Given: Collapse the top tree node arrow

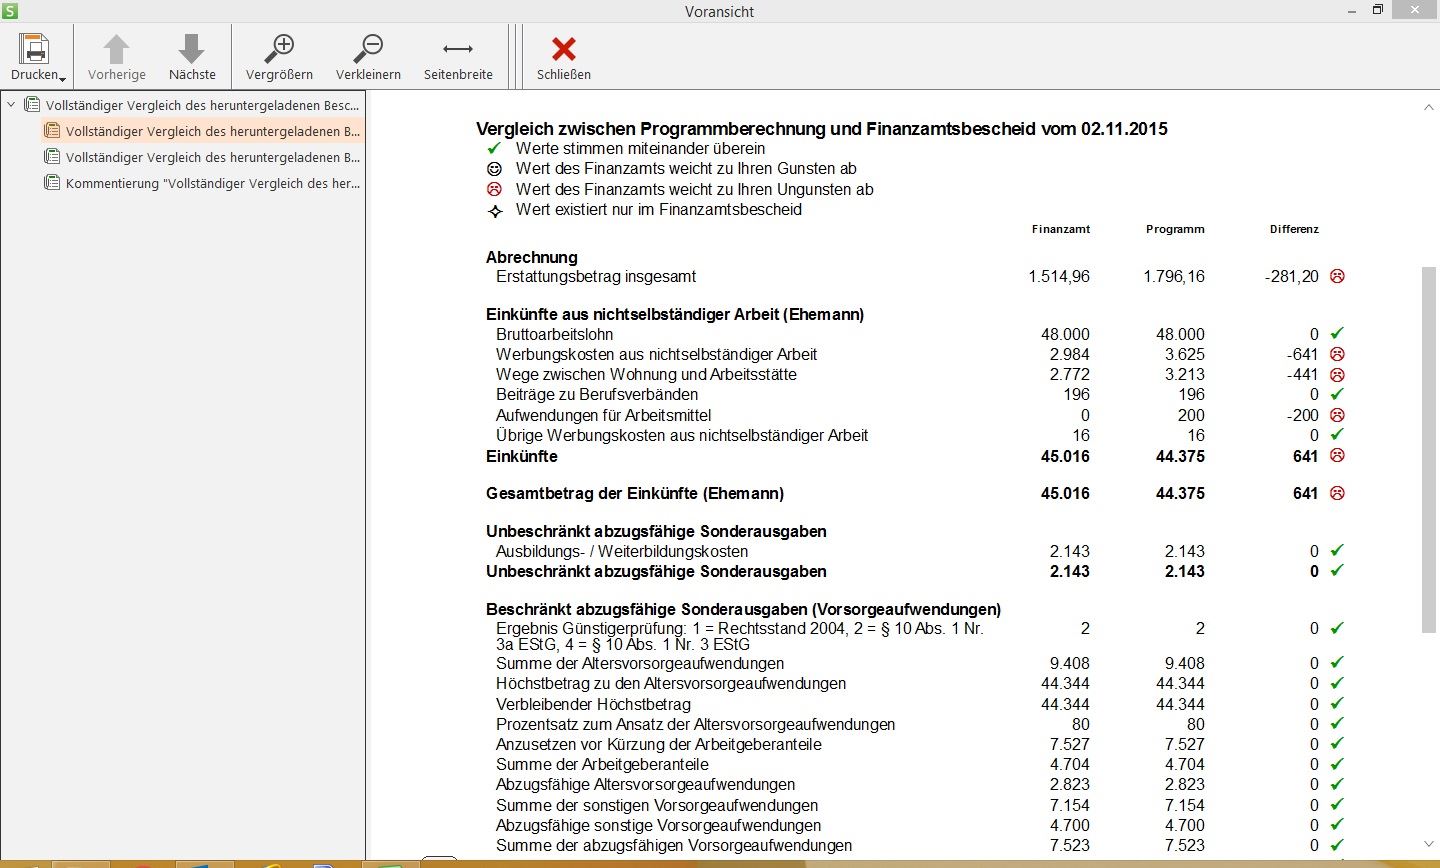Looking at the screenshot, I should [x=11, y=104].
